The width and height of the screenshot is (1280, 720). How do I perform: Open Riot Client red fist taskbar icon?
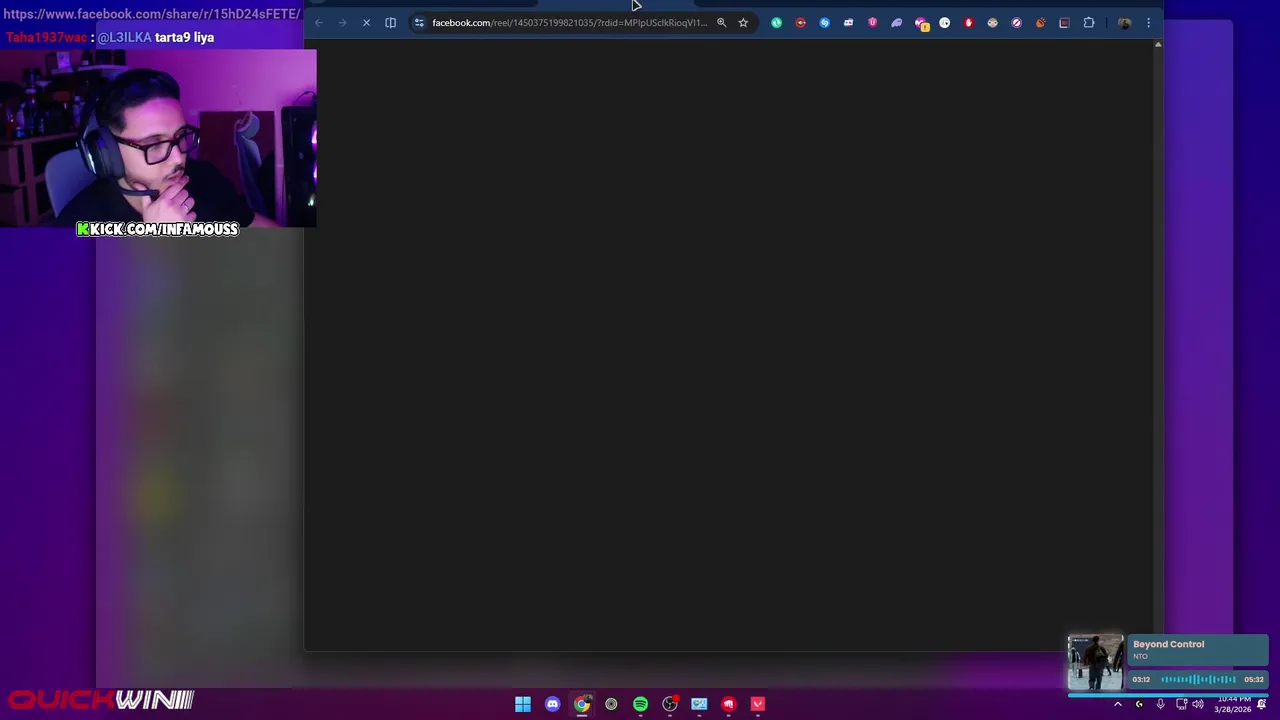pyautogui.click(x=728, y=704)
